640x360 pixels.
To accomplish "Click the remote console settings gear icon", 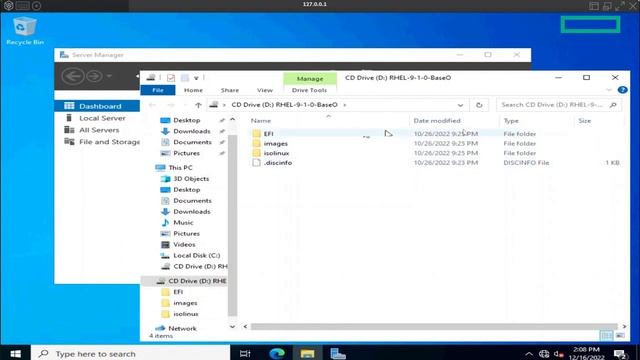I will point(8,6).
